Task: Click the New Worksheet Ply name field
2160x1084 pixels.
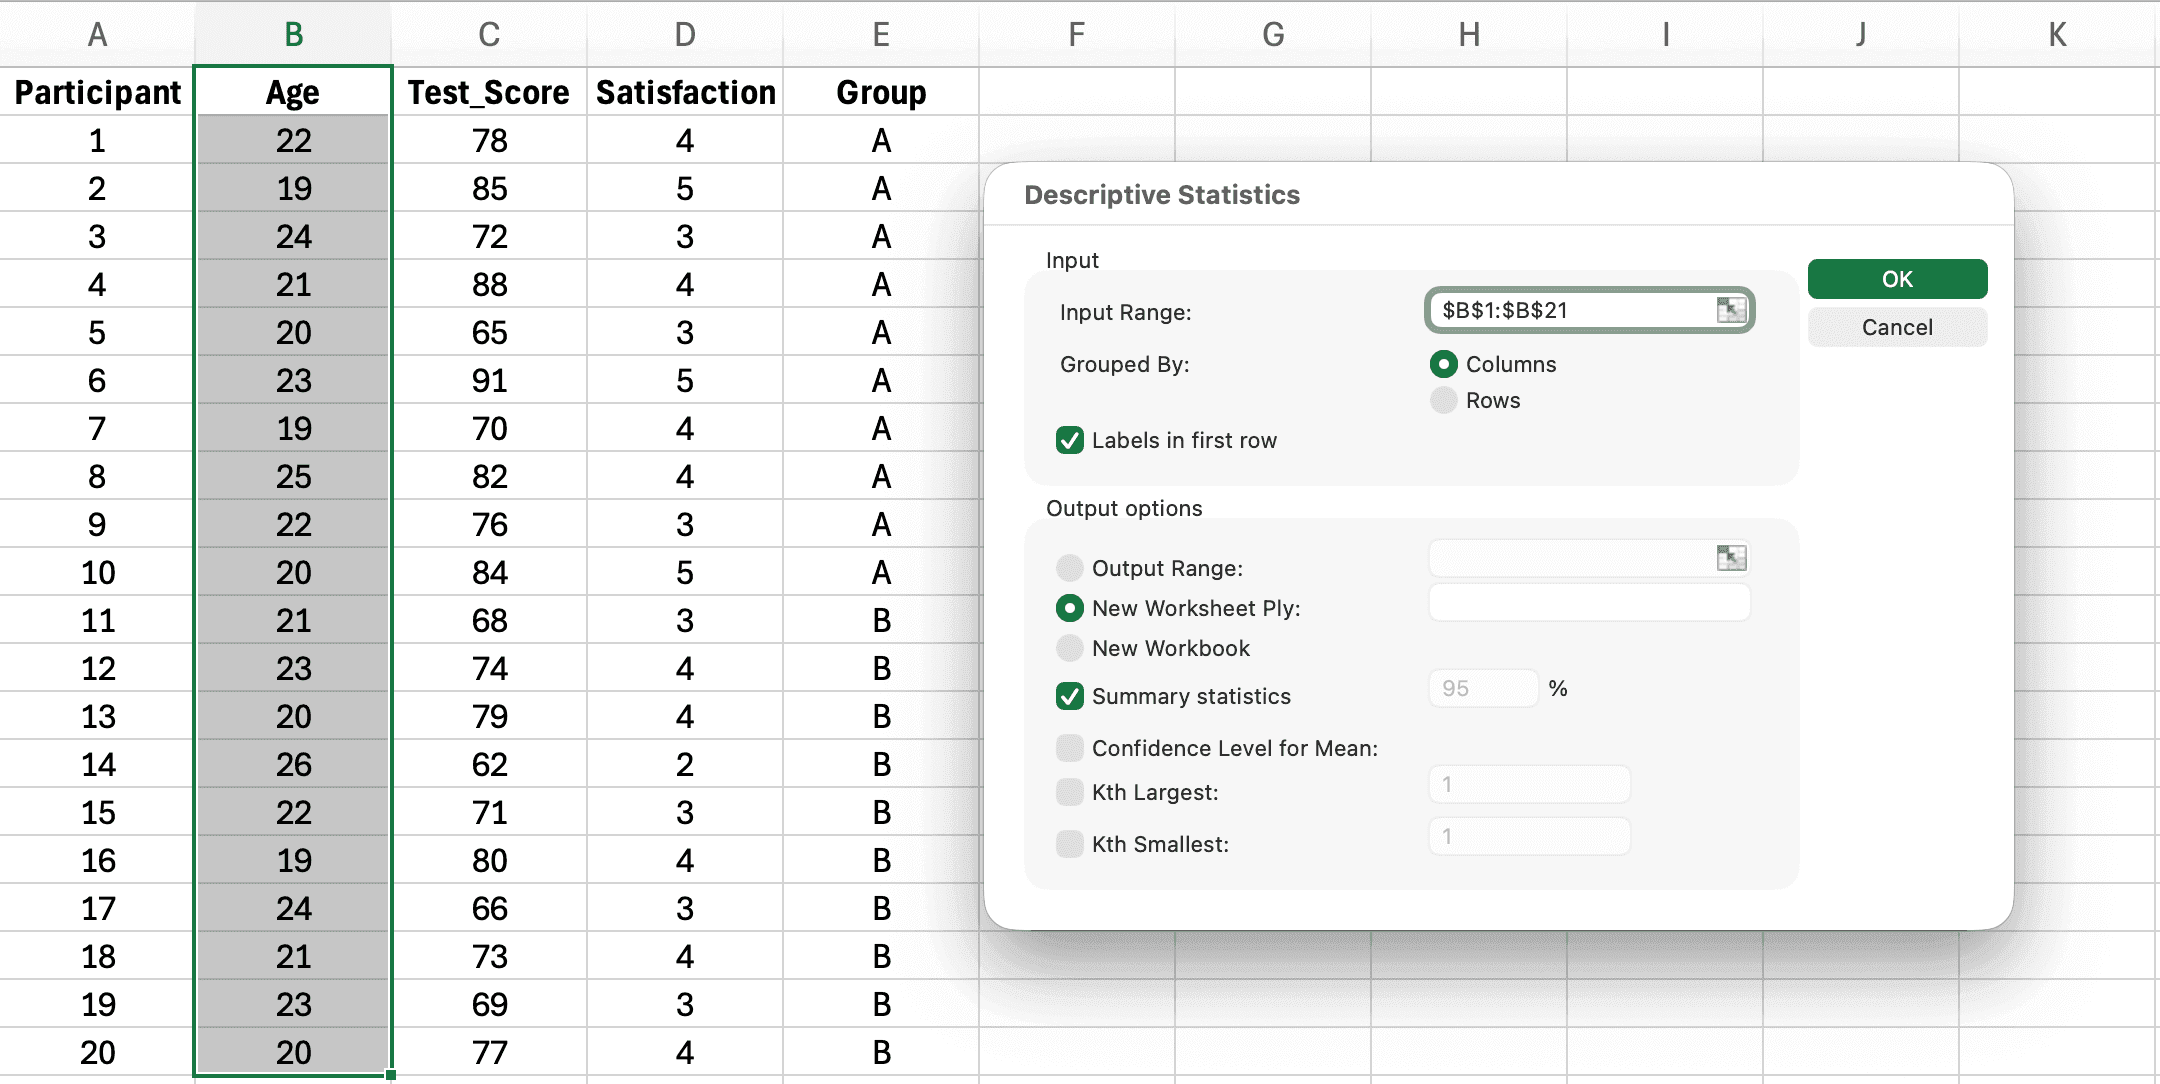Action: click(x=1588, y=603)
